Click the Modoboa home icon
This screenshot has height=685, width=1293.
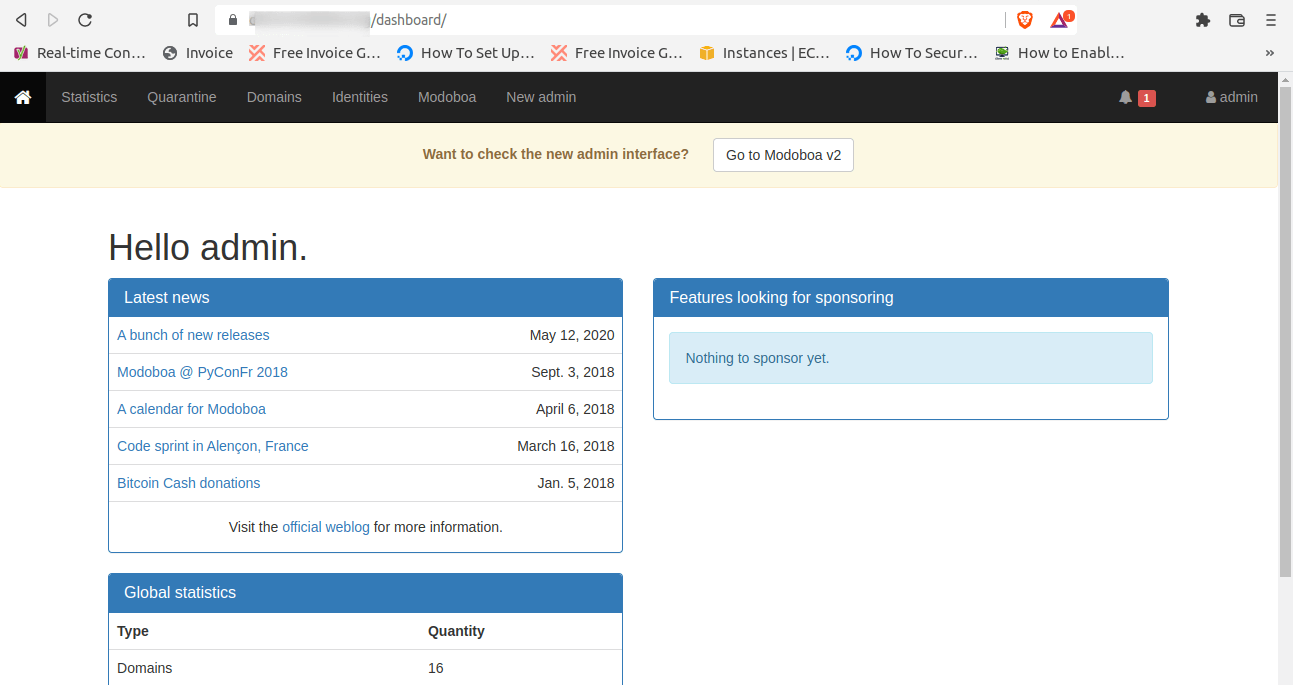[23, 97]
